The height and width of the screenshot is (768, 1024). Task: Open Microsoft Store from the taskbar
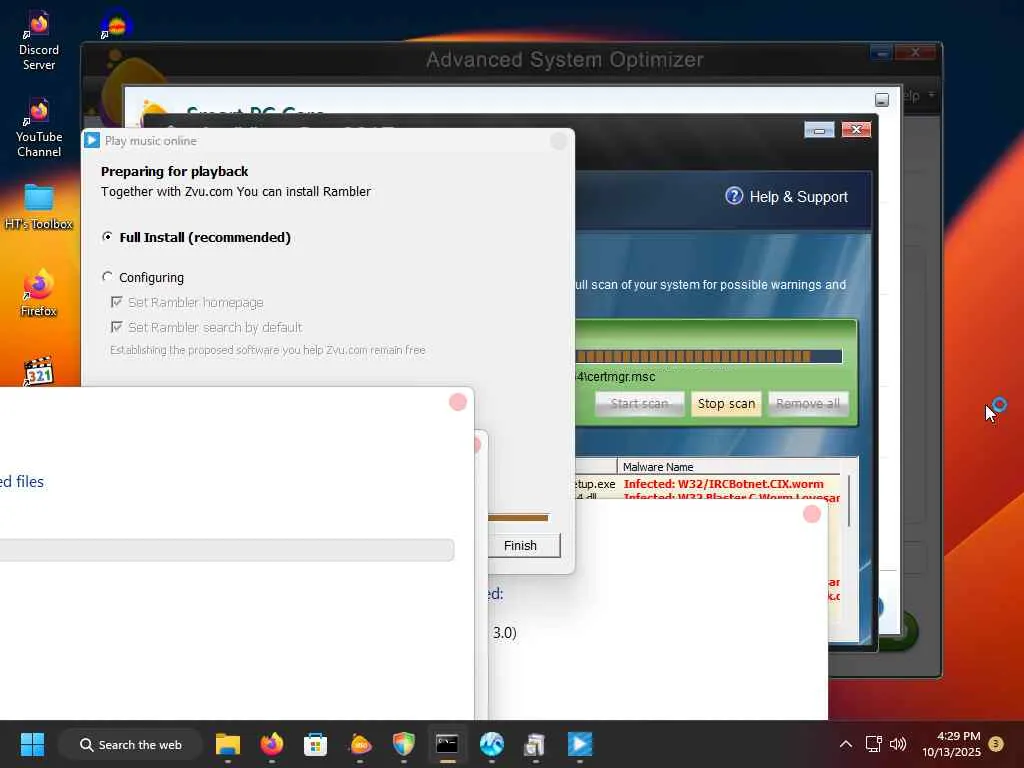[x=315, y=744]
